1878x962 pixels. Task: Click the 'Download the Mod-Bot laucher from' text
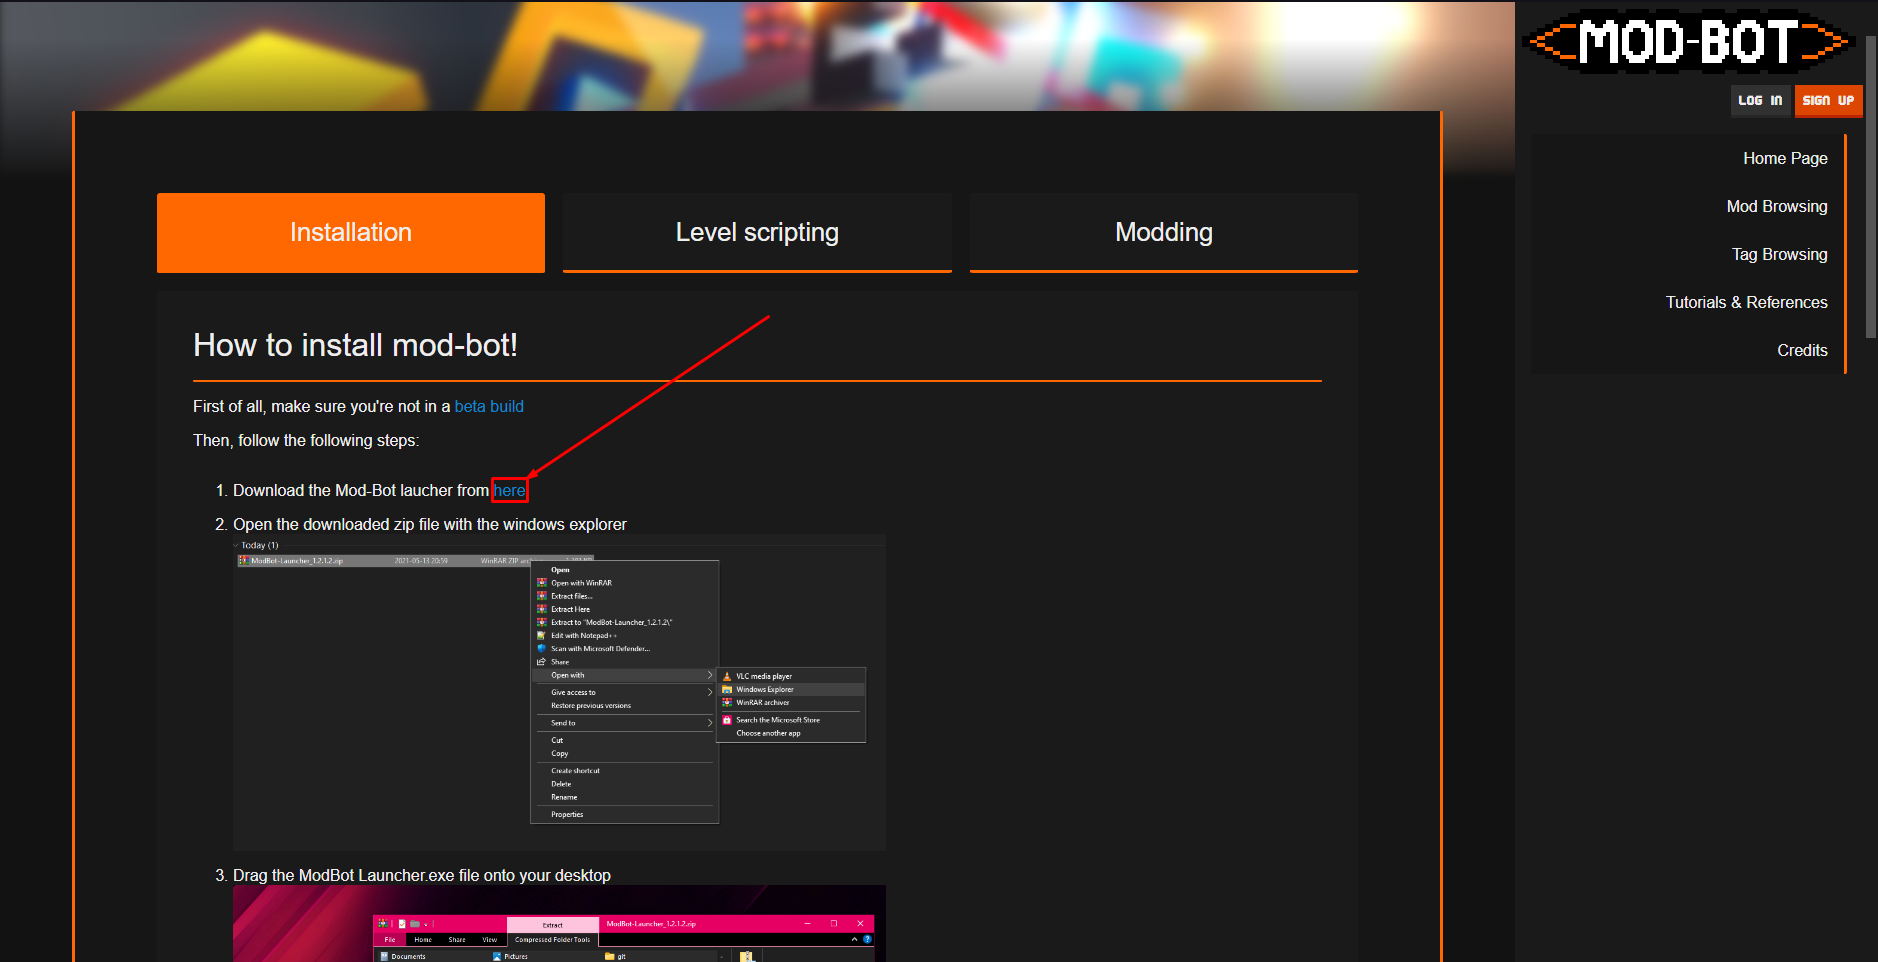(361, 490)
